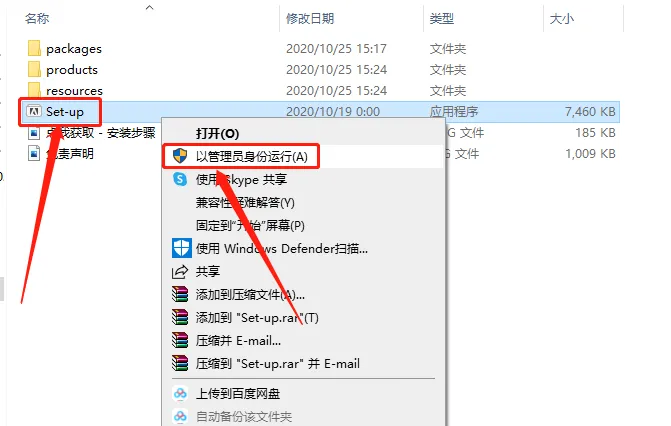Choose 打开(O) in the context menu
This screenshot has height=426, width=671.
[x=217, y=133]
